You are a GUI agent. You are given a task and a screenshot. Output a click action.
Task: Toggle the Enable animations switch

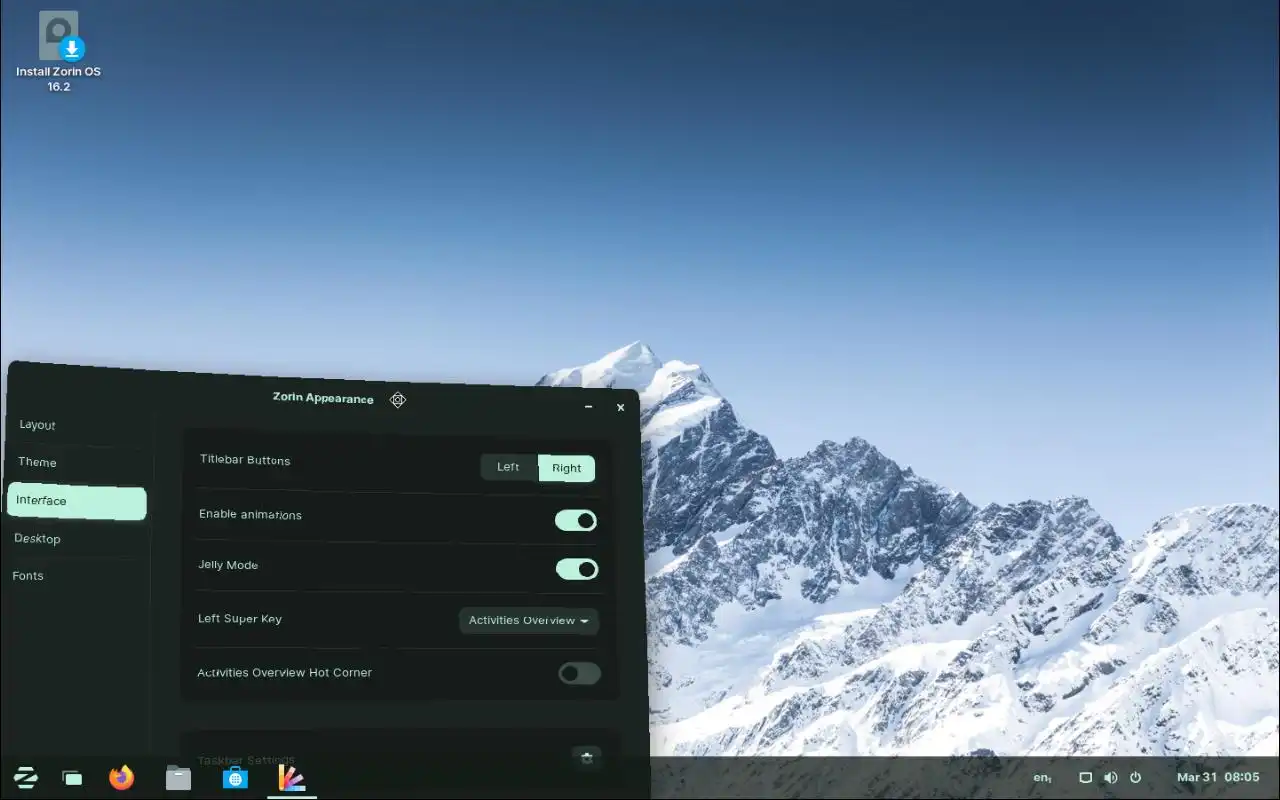coord(576,520)
